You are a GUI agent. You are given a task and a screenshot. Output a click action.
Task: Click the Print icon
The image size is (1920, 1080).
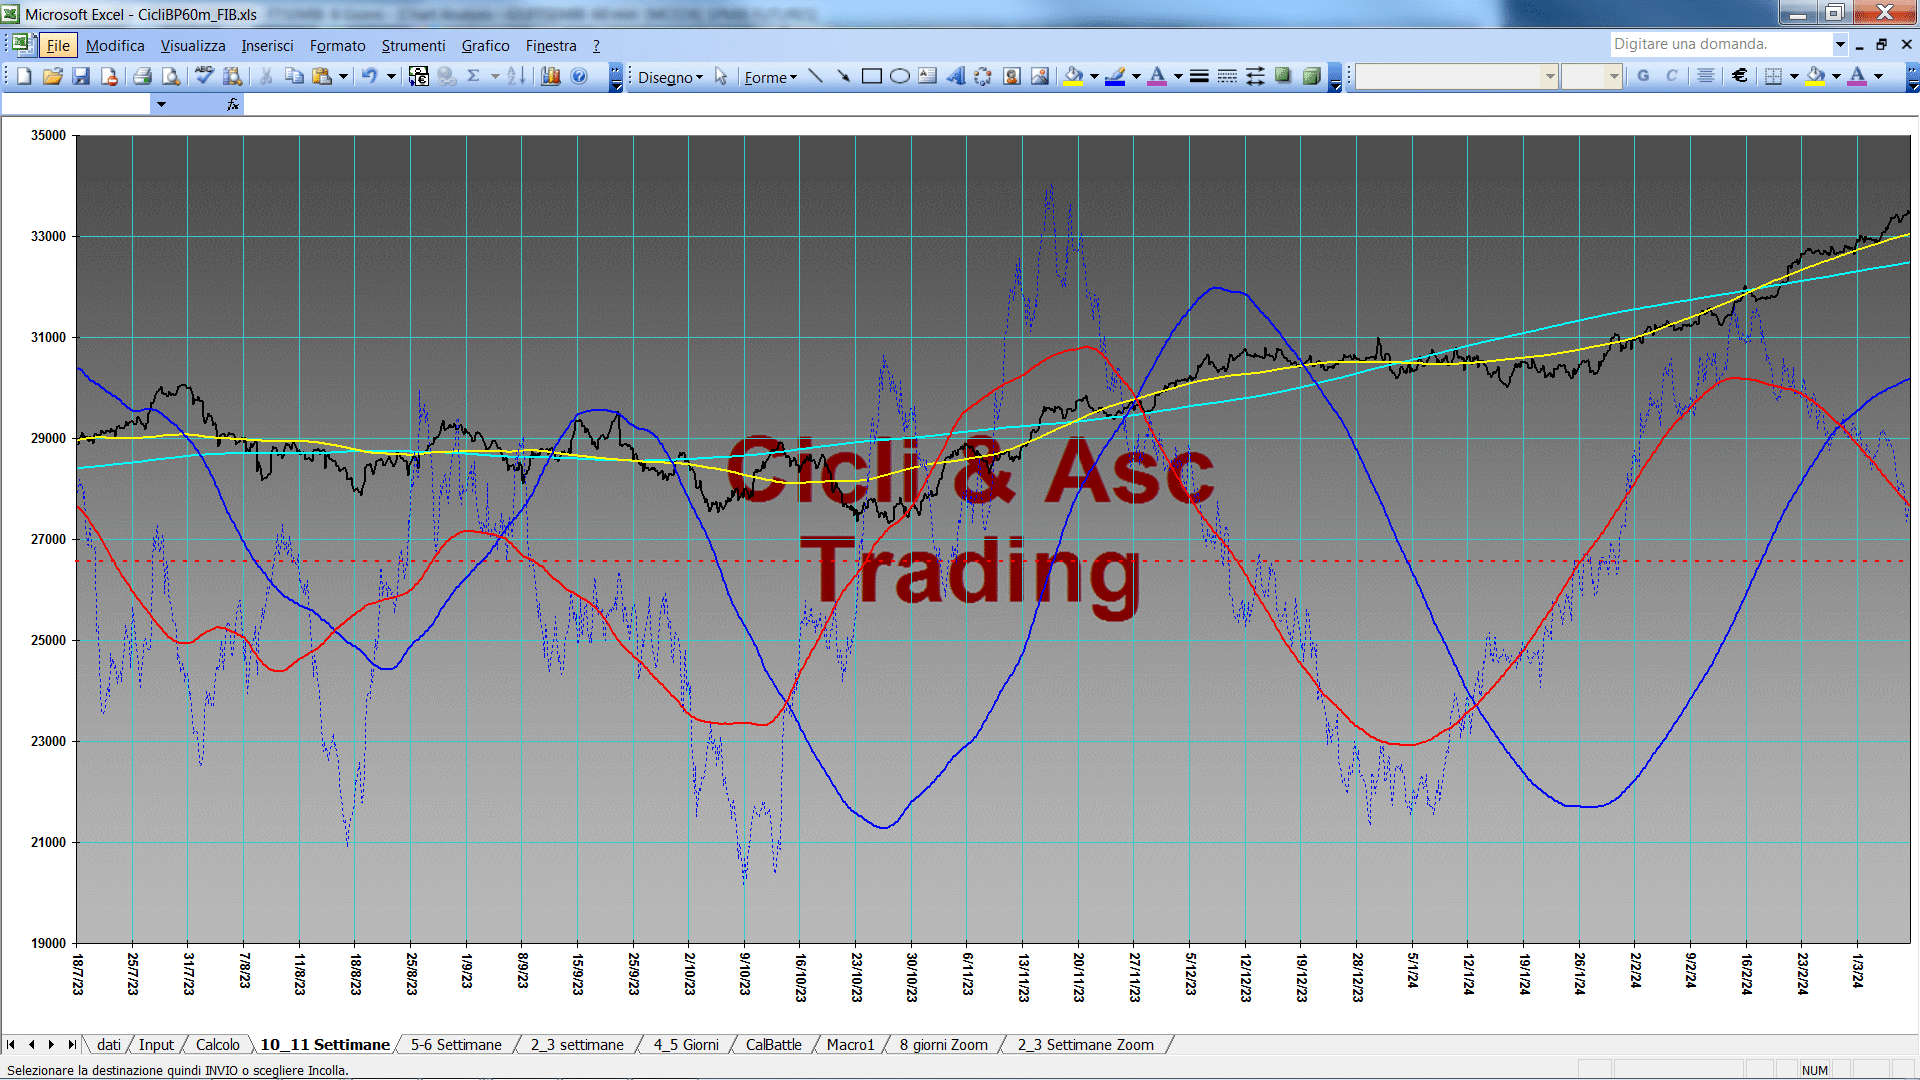142,76
